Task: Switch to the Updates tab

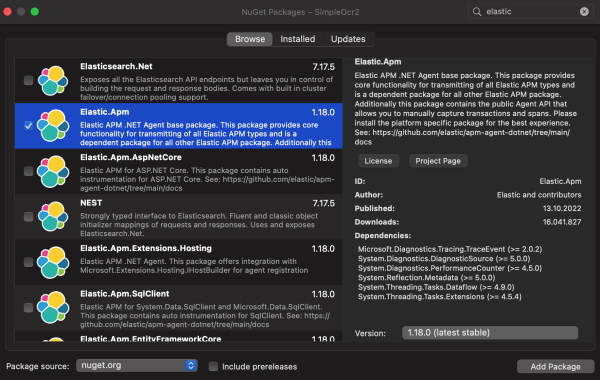Action: [348, 39]
